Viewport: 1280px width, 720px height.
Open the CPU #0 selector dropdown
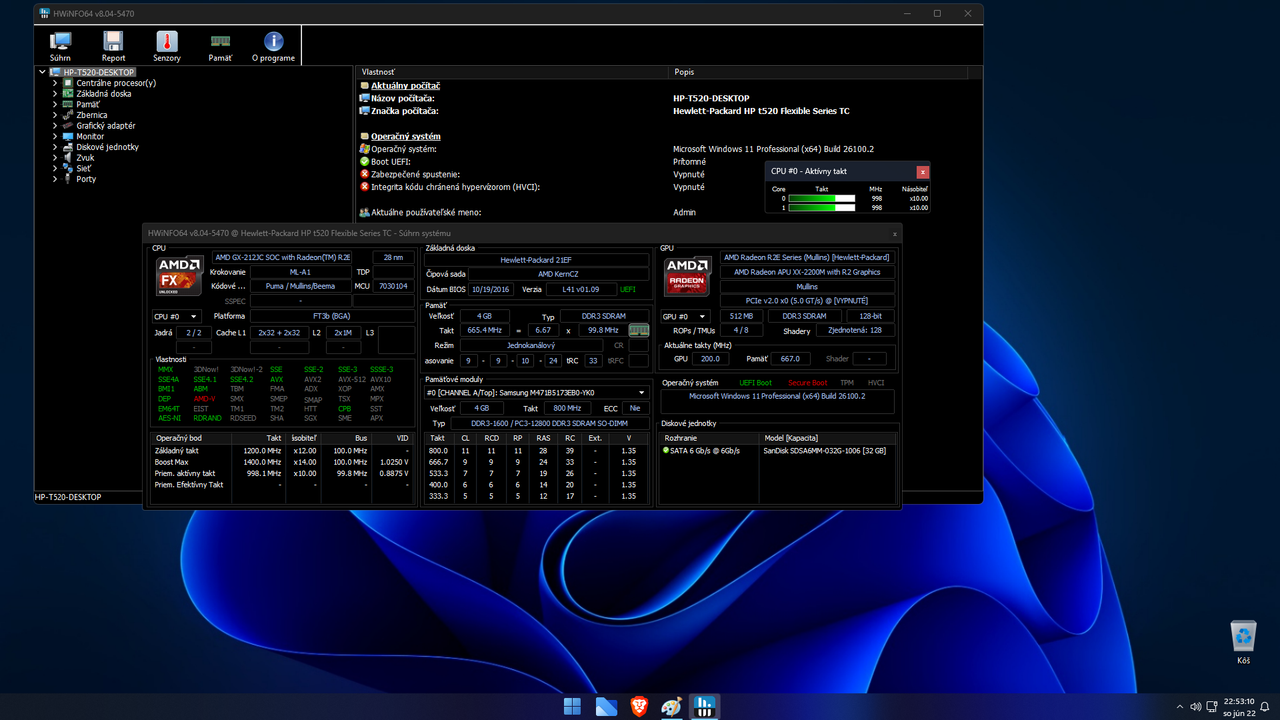point(176,316)
